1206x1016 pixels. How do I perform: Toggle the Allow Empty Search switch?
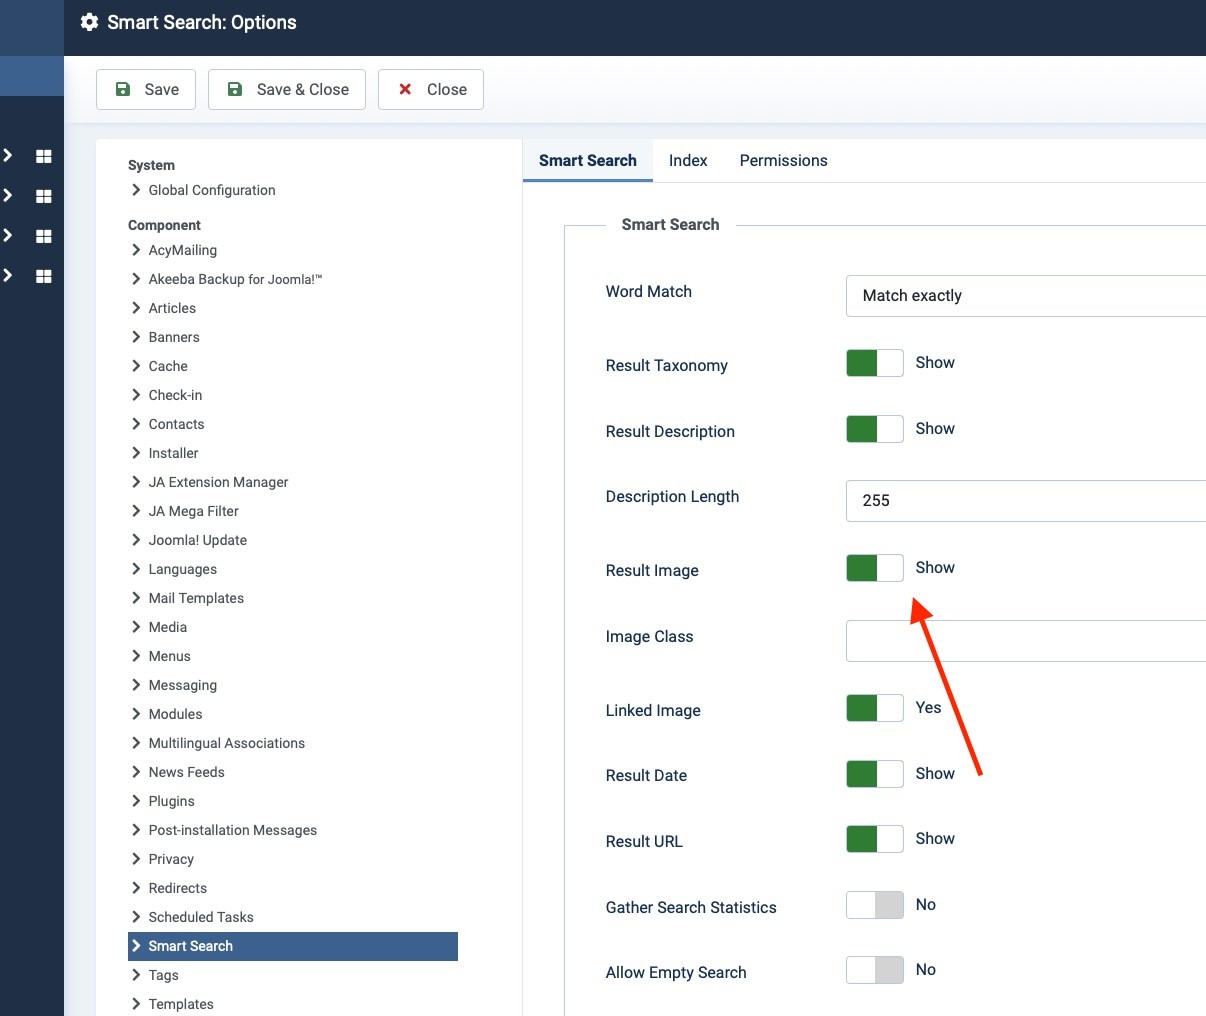tap(874, 970)
